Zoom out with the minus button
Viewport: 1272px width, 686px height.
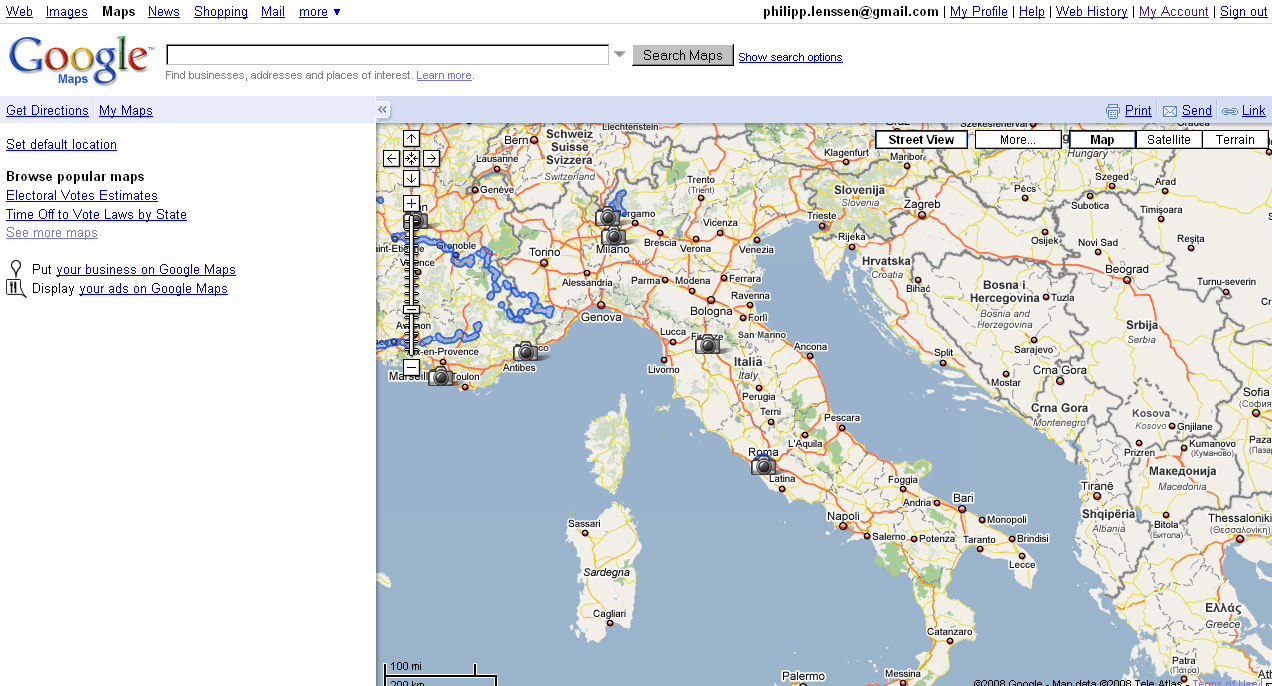411,367
